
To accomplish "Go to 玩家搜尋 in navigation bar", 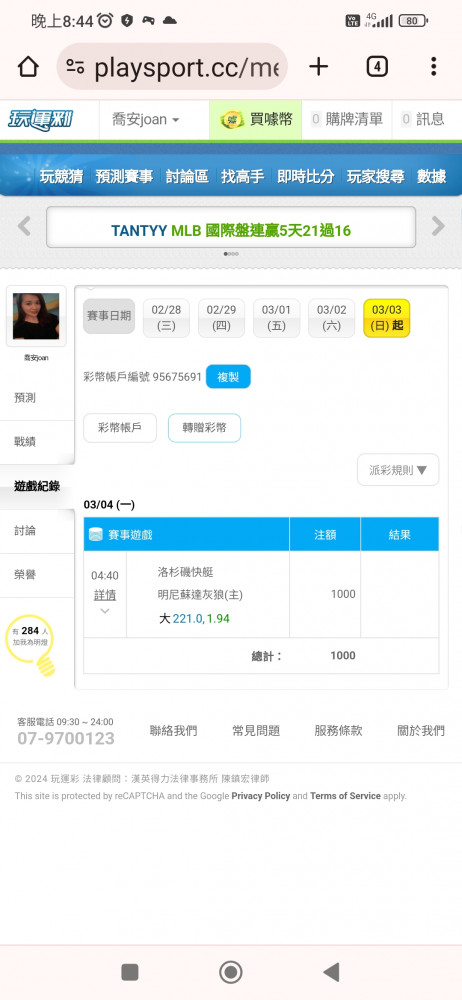I will coord(376,177).
